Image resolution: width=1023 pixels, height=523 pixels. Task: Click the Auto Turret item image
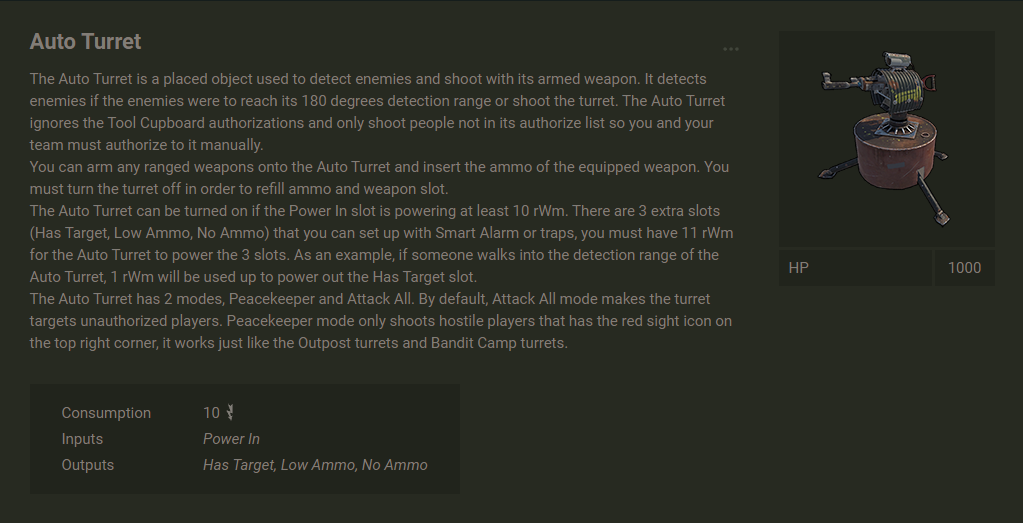pyautogui.click(x=886, y=139)
